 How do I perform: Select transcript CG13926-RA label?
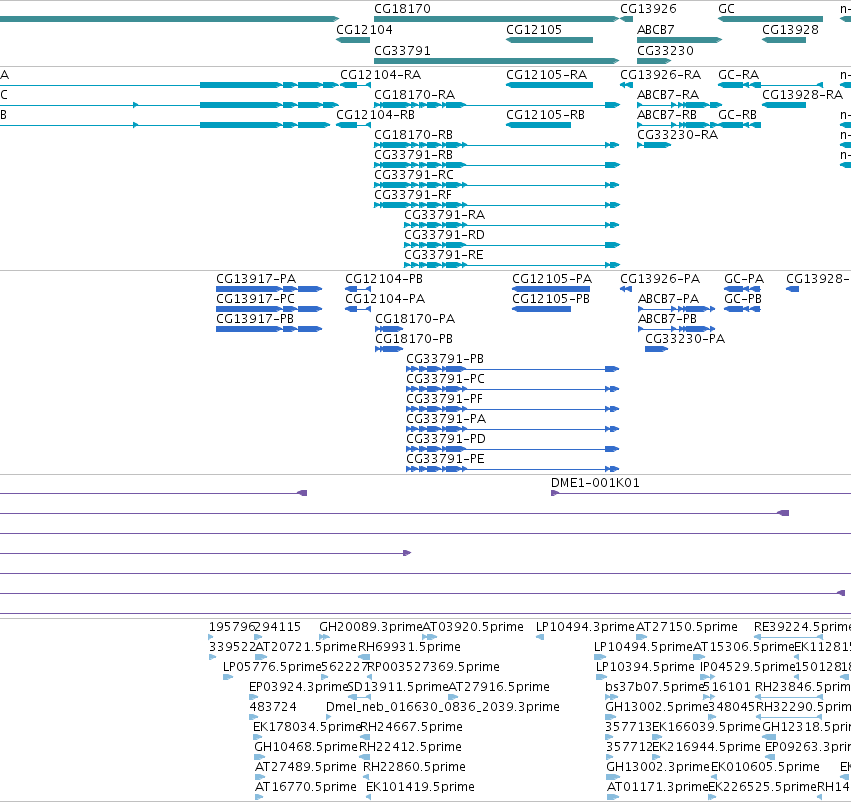tap(661, 75)
